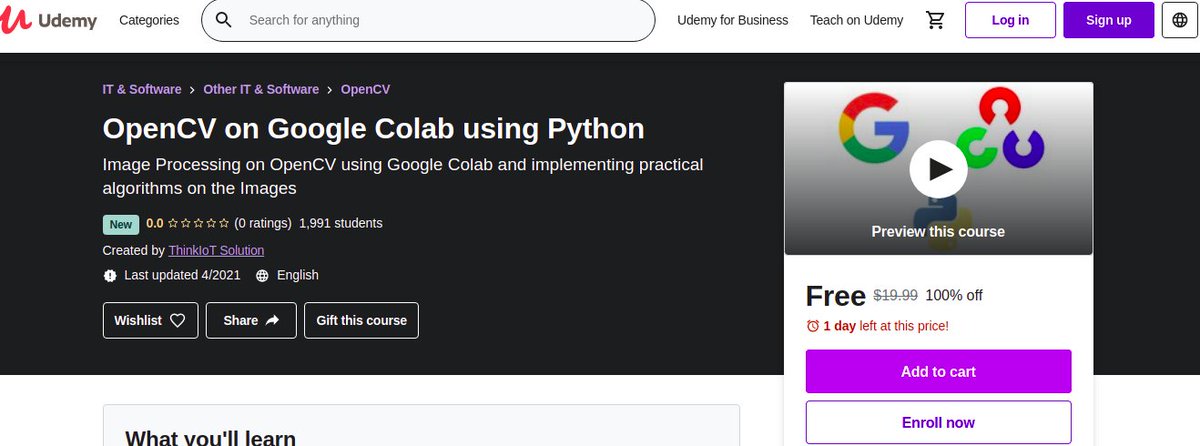The width and height of the screenshot is (1200, 446).
Task: Open the Categories menu
Action: pyautogui.click(x=149, y=20)
